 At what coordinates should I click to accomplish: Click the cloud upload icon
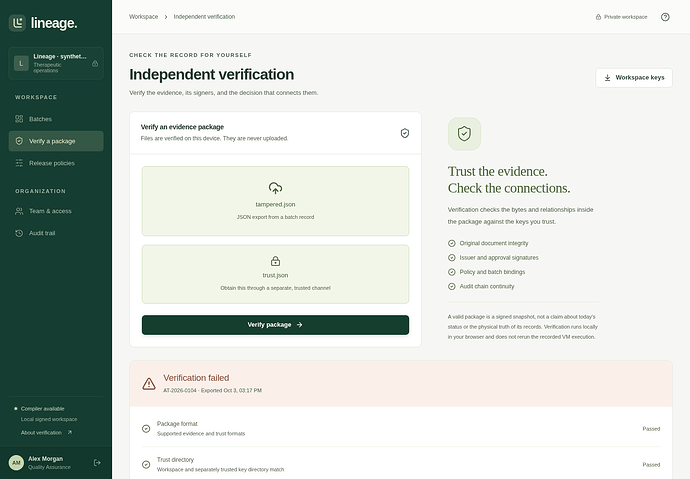click(275, 188)
